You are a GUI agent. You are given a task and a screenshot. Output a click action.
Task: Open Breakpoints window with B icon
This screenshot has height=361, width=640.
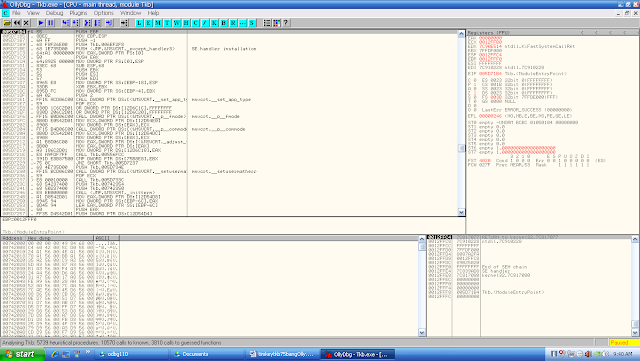pyautogui.click(x=224, y=23)
